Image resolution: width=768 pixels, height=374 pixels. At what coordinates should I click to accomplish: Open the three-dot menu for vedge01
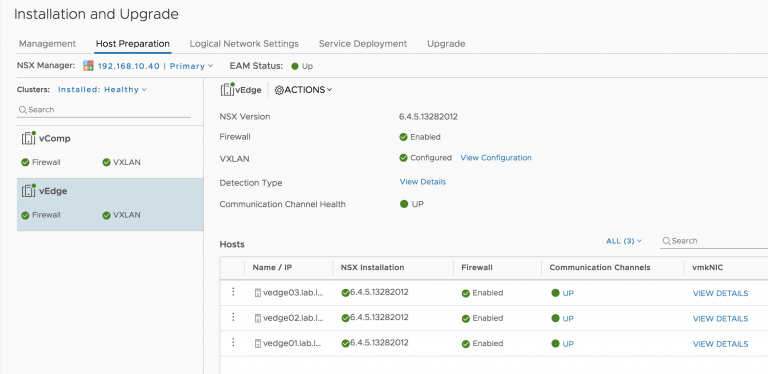coord(233,342)
